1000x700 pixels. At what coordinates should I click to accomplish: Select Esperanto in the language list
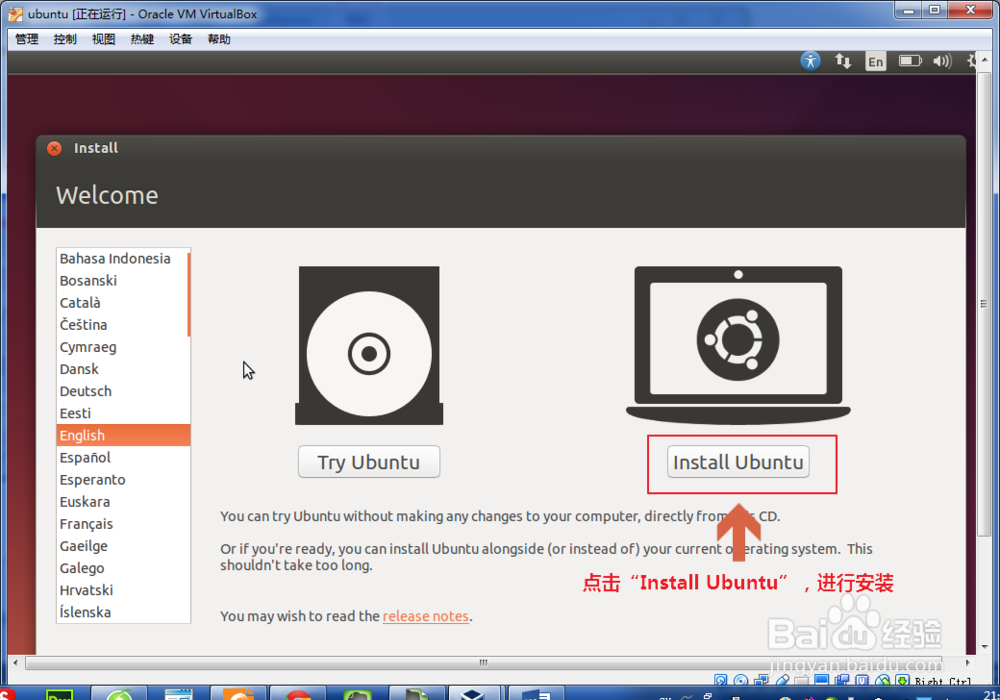pos(122,479)
